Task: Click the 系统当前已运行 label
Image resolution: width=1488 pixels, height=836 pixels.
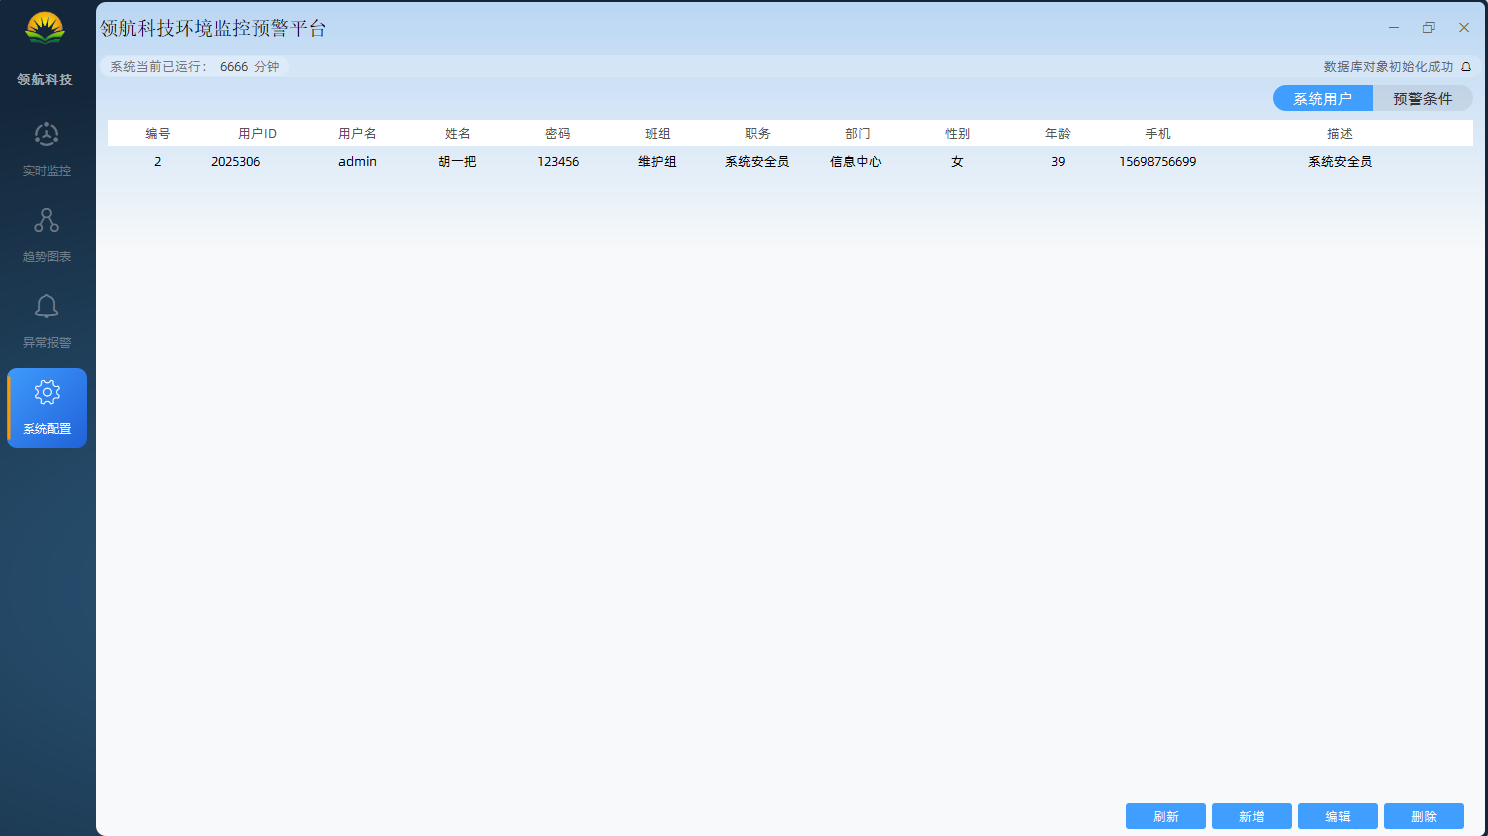Action: tap(158, 67)
